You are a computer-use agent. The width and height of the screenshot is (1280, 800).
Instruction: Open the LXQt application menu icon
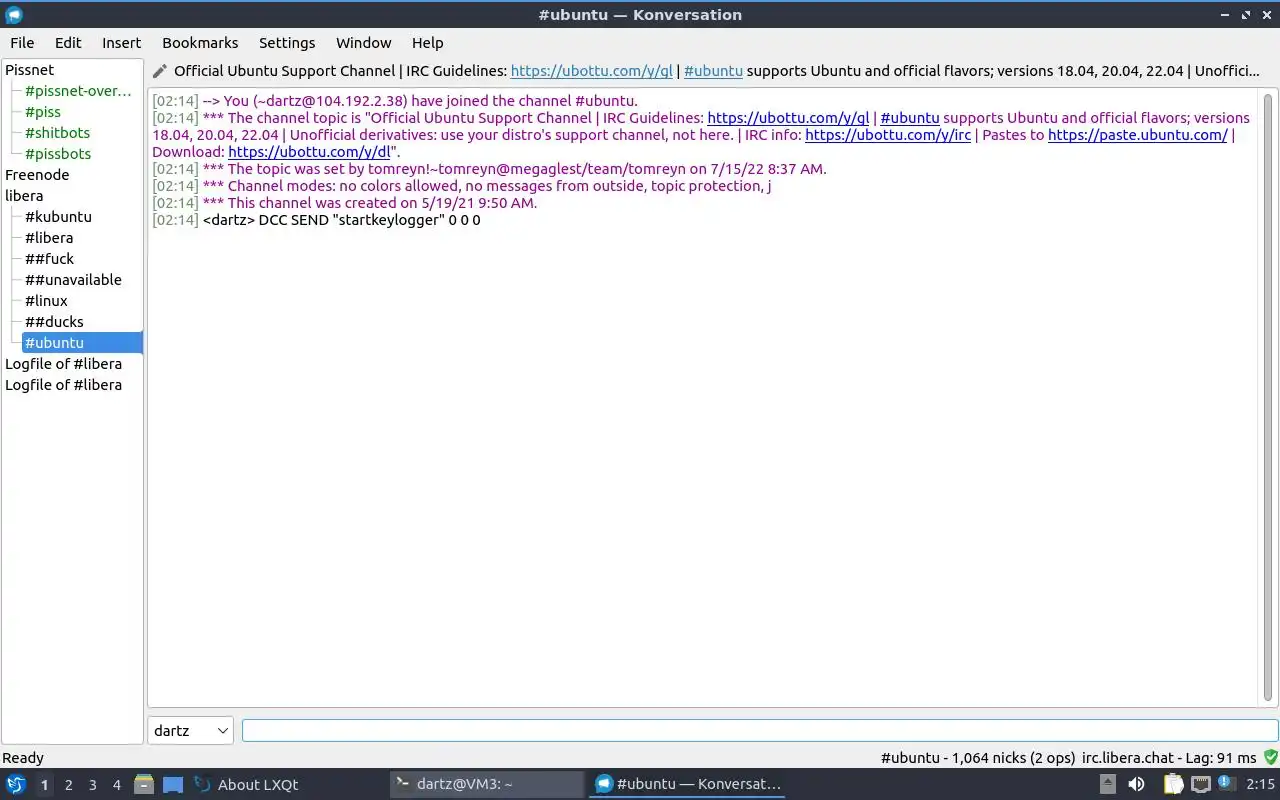coord(15,784)
